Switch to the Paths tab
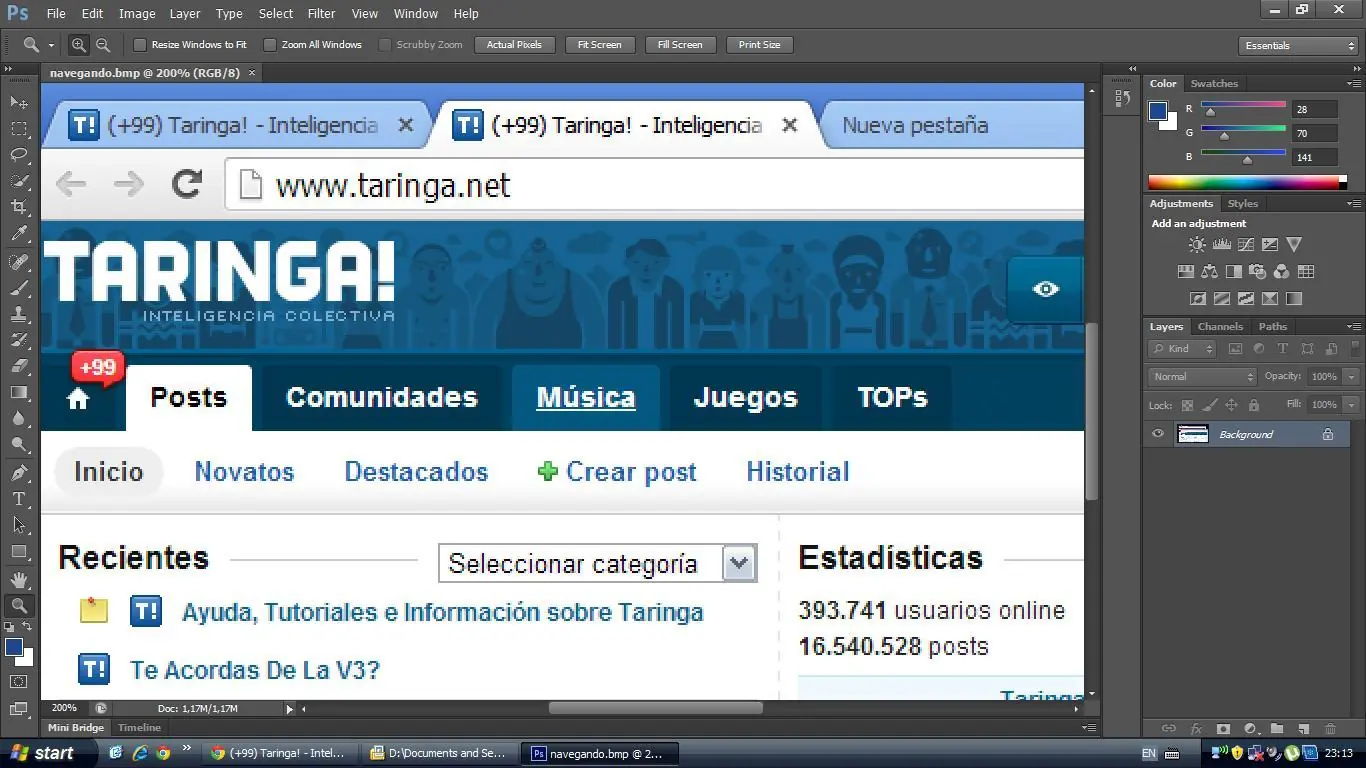 pyautogui.click(x=1273, y=327)
